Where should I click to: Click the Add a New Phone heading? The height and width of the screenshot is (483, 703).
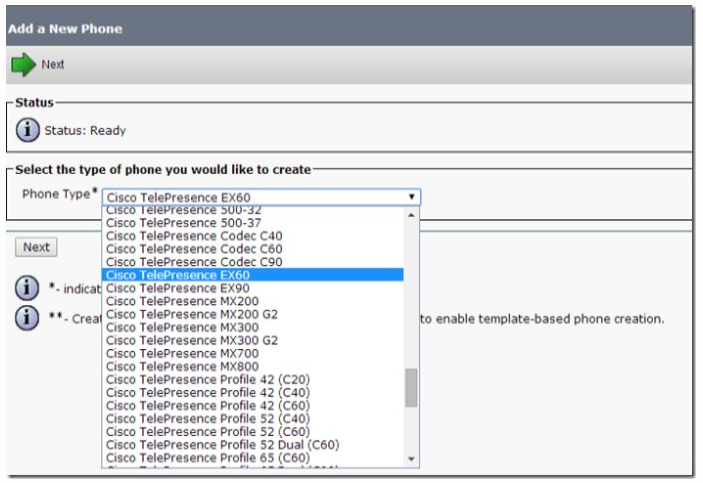[65, 29]
